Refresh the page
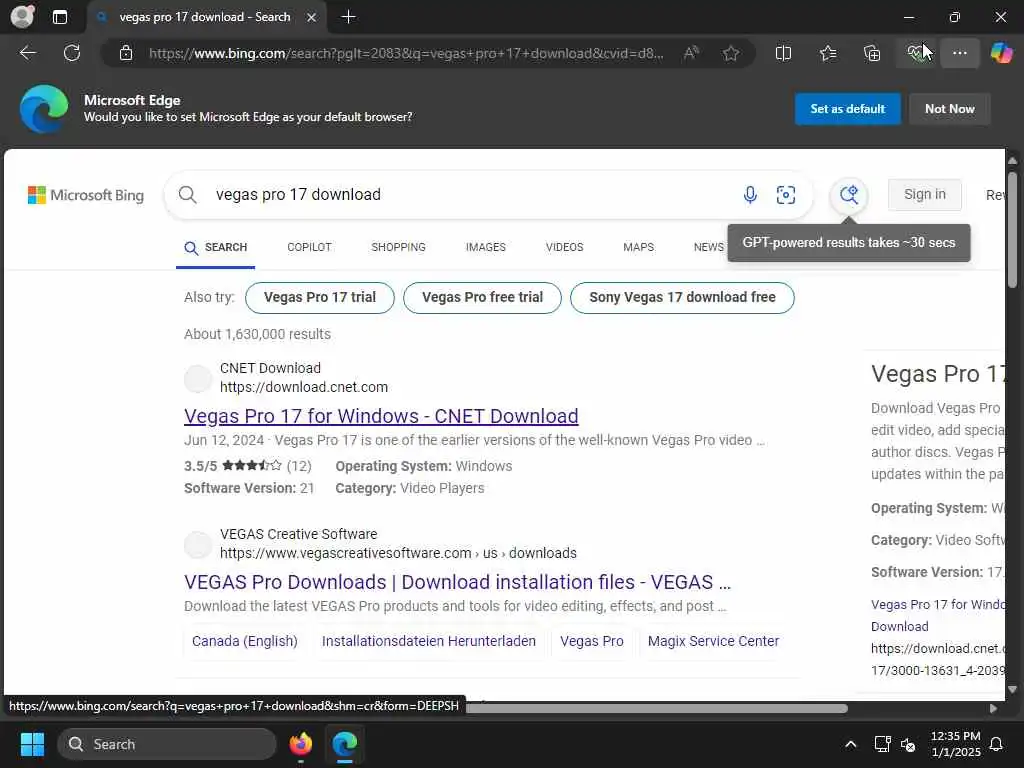The height and width of the screenshot is (768, 1024). coord(72,53)
